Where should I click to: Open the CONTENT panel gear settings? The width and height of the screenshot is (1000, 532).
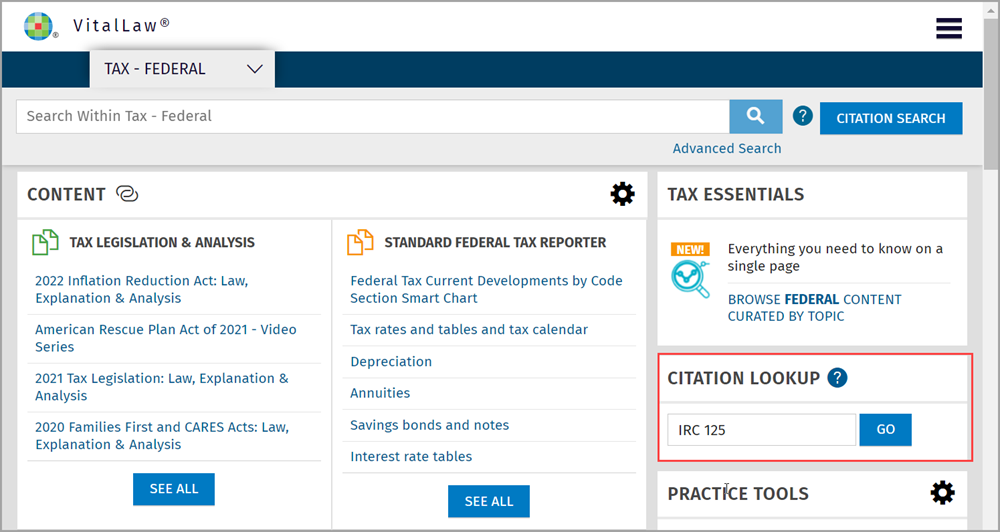(622, 194)
